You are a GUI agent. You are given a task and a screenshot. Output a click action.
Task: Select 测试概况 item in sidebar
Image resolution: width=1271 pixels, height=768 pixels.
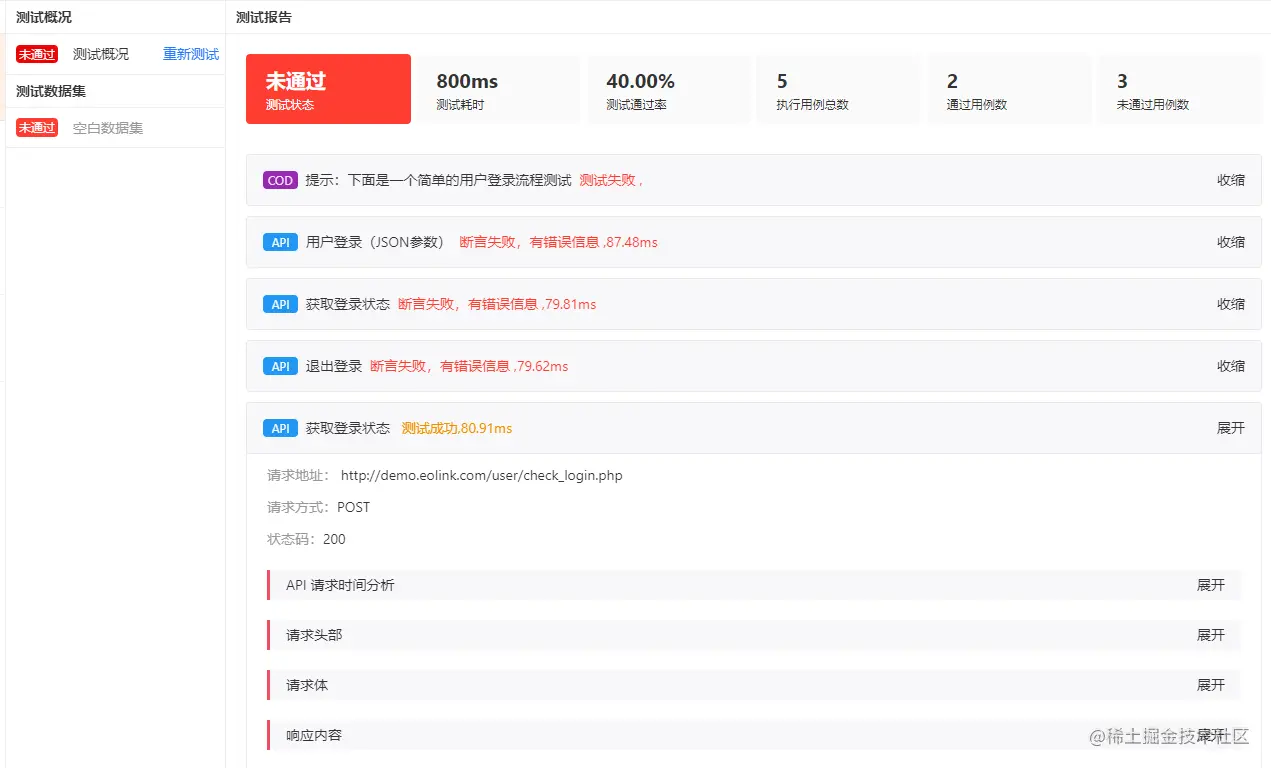click(101, 54)
